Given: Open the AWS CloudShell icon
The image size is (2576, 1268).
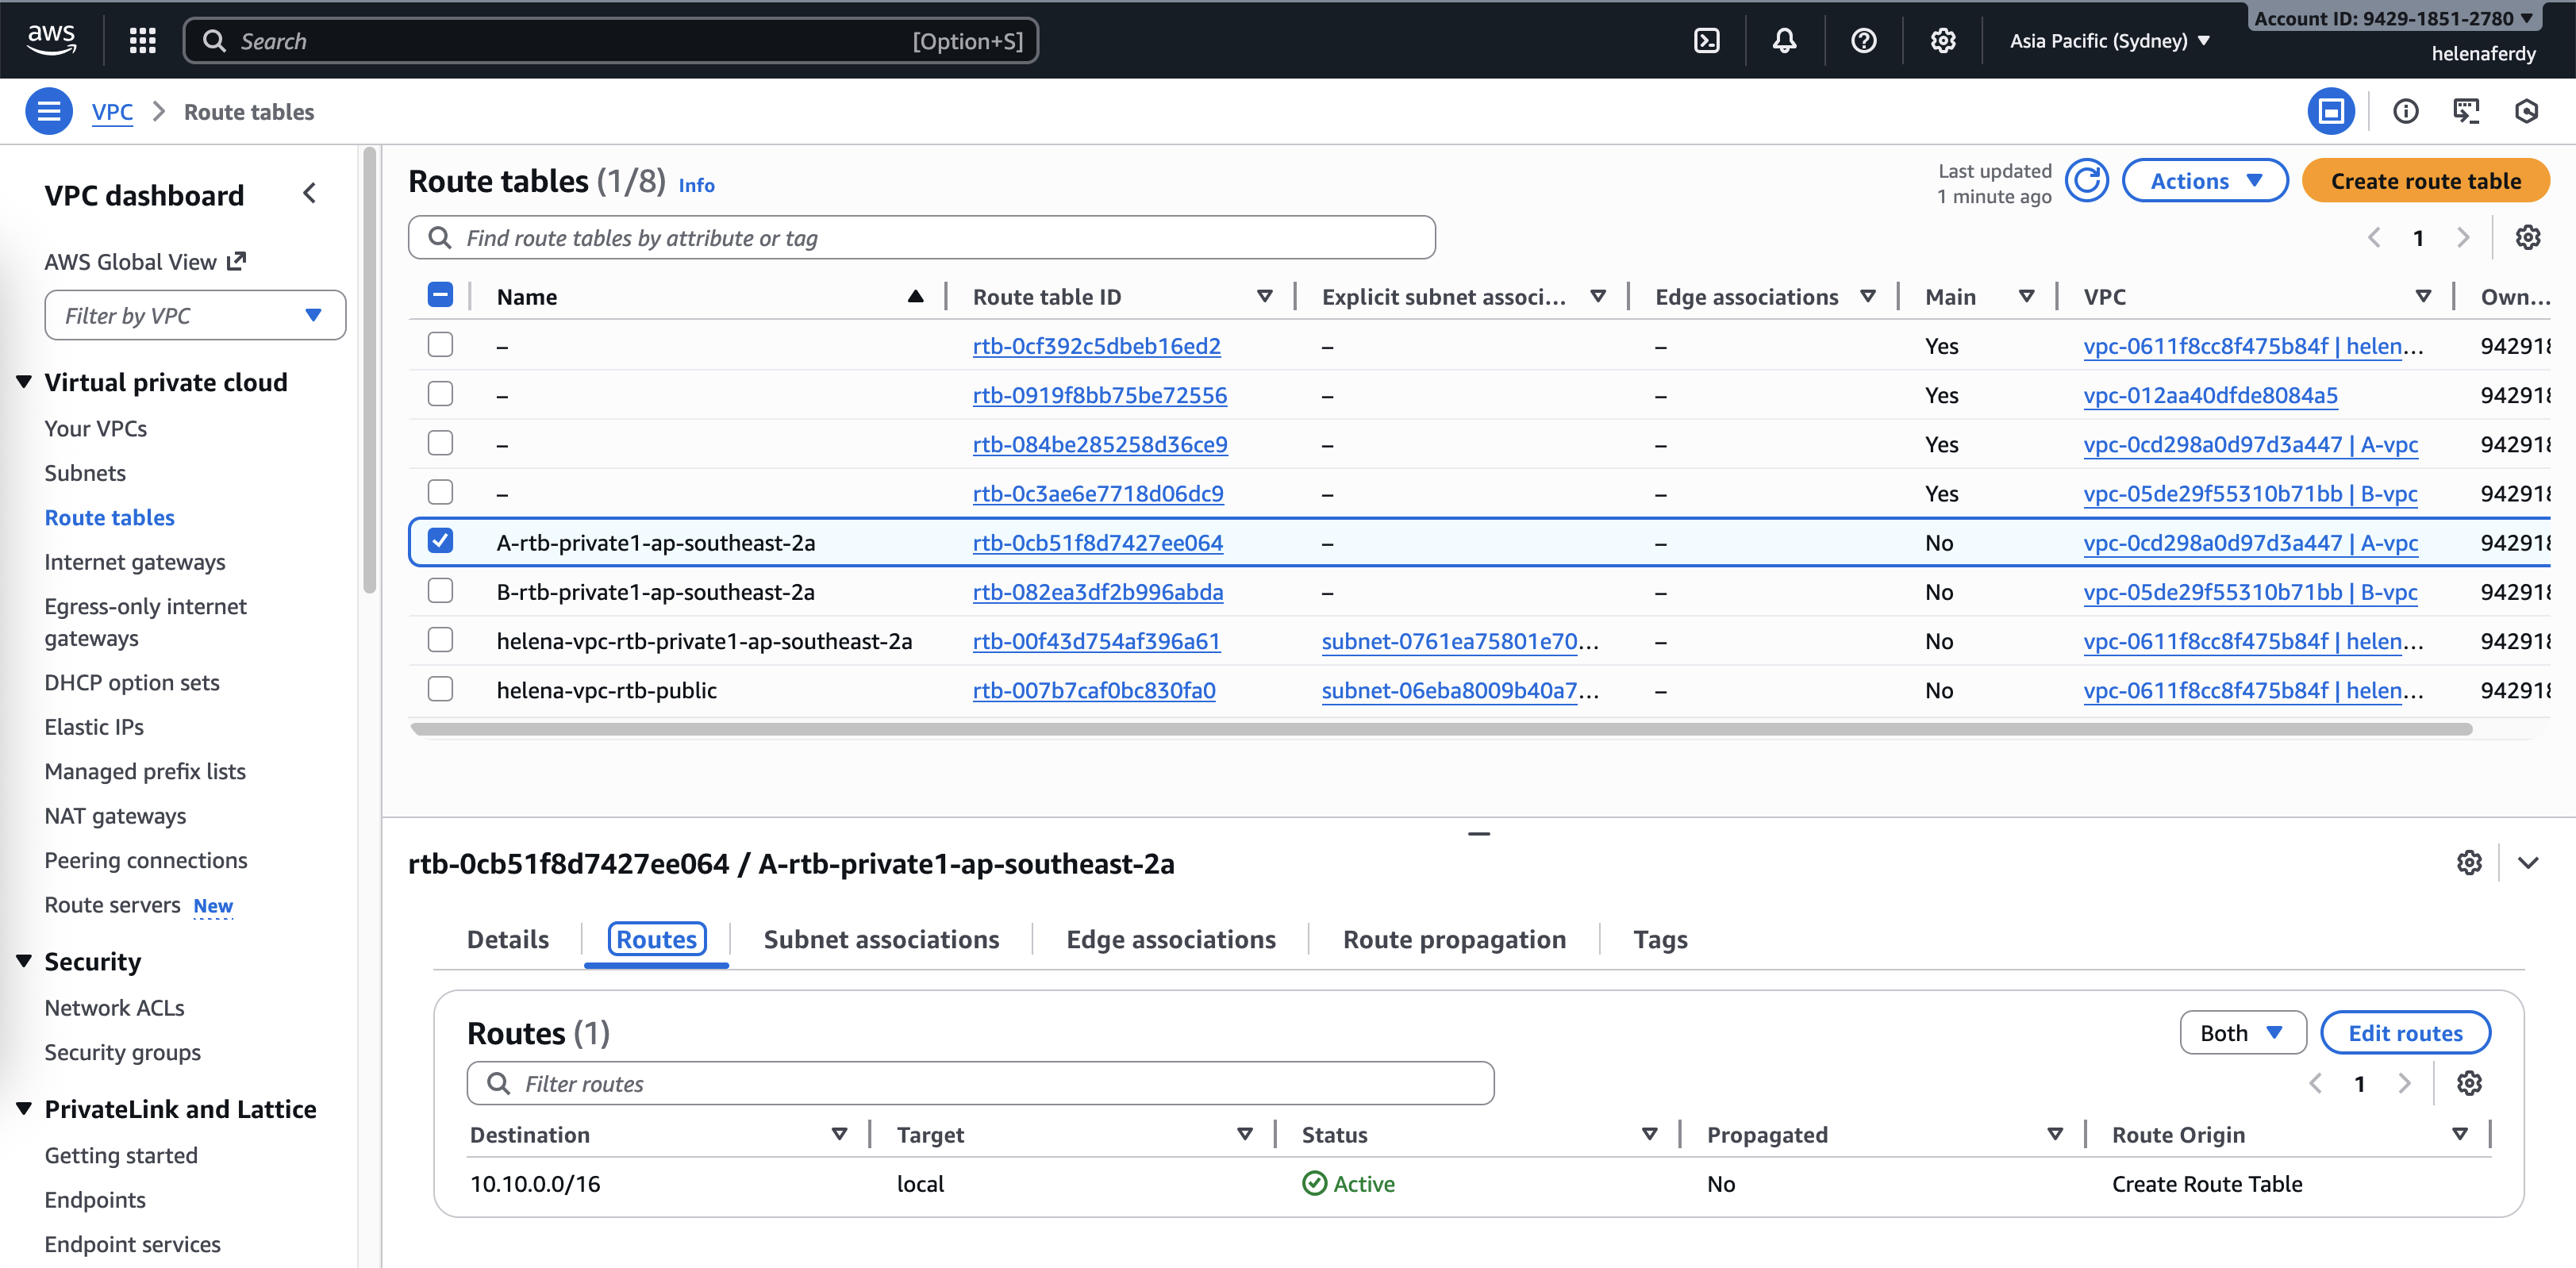Looking at the screenshot, I should click(1706, 41).
